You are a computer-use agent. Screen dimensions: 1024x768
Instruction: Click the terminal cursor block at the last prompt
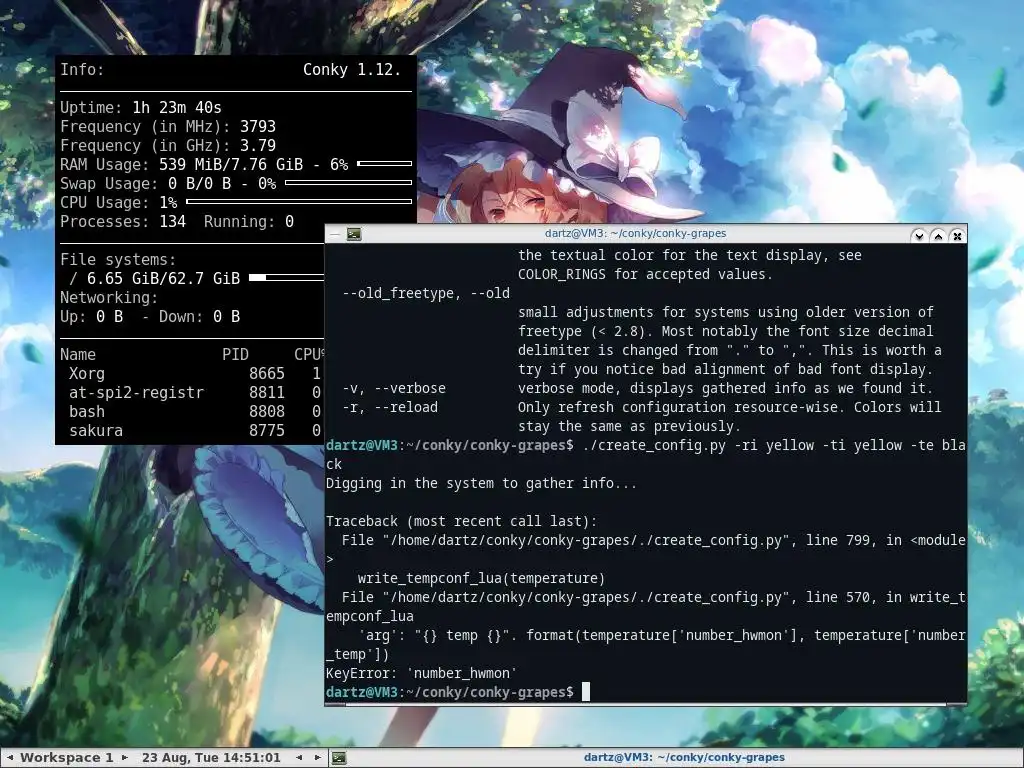586,692
